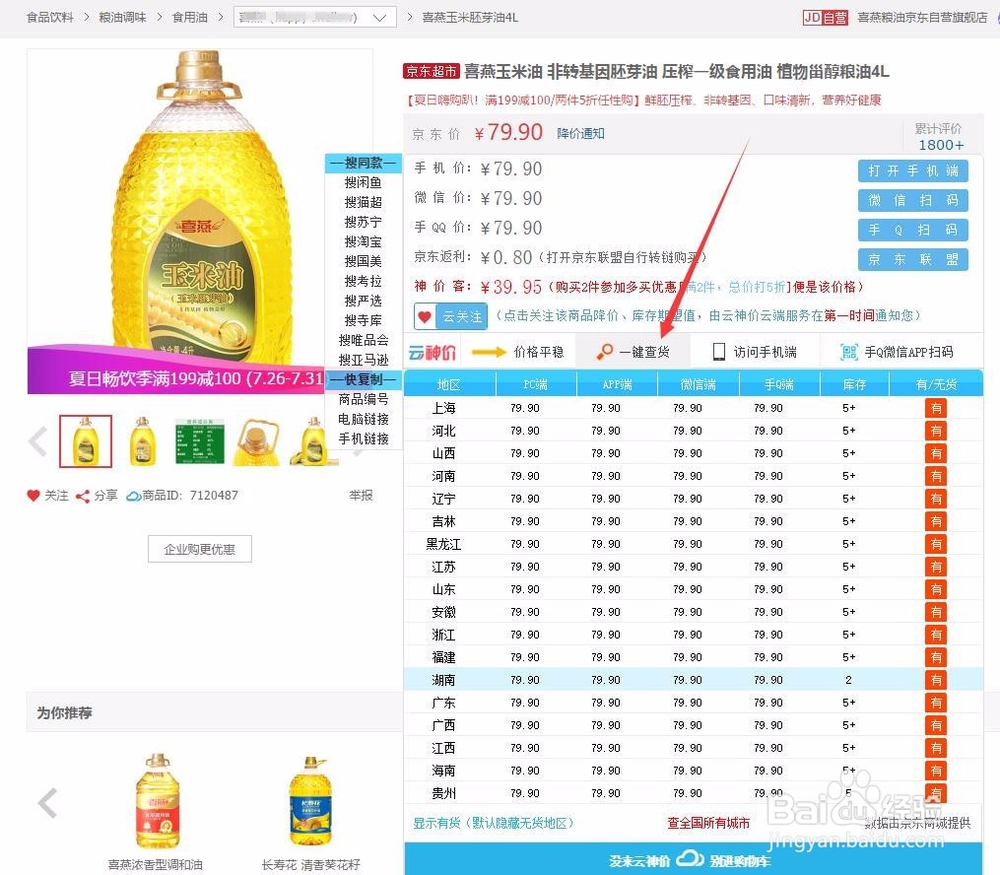Click 显示有货 toggle link
1000x875 pixels.
coord(493,823)
